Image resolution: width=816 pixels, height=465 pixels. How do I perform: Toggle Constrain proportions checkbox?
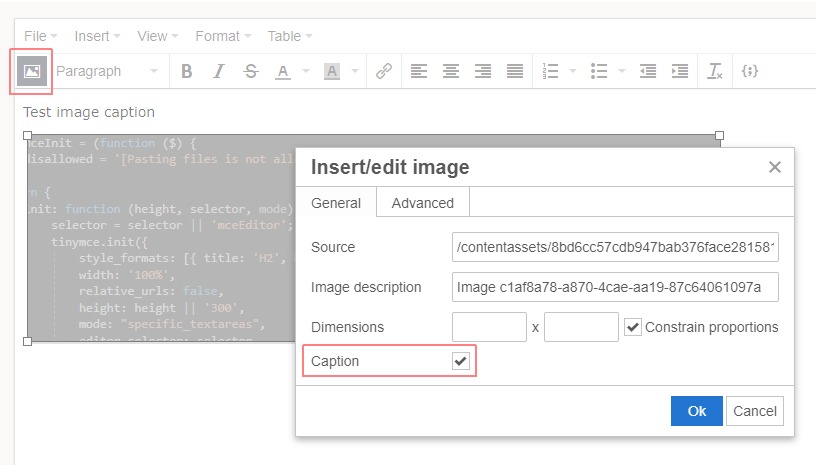coord(632,327)
